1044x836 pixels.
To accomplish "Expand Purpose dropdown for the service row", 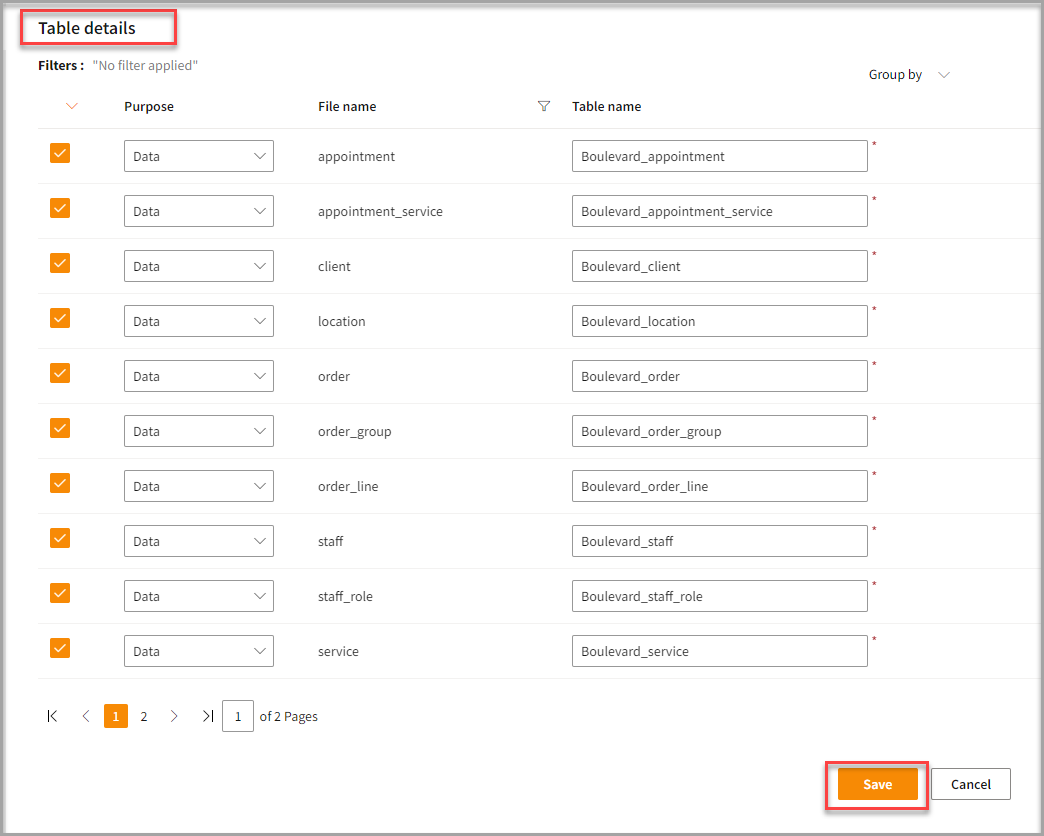I will tap(198, 651).
